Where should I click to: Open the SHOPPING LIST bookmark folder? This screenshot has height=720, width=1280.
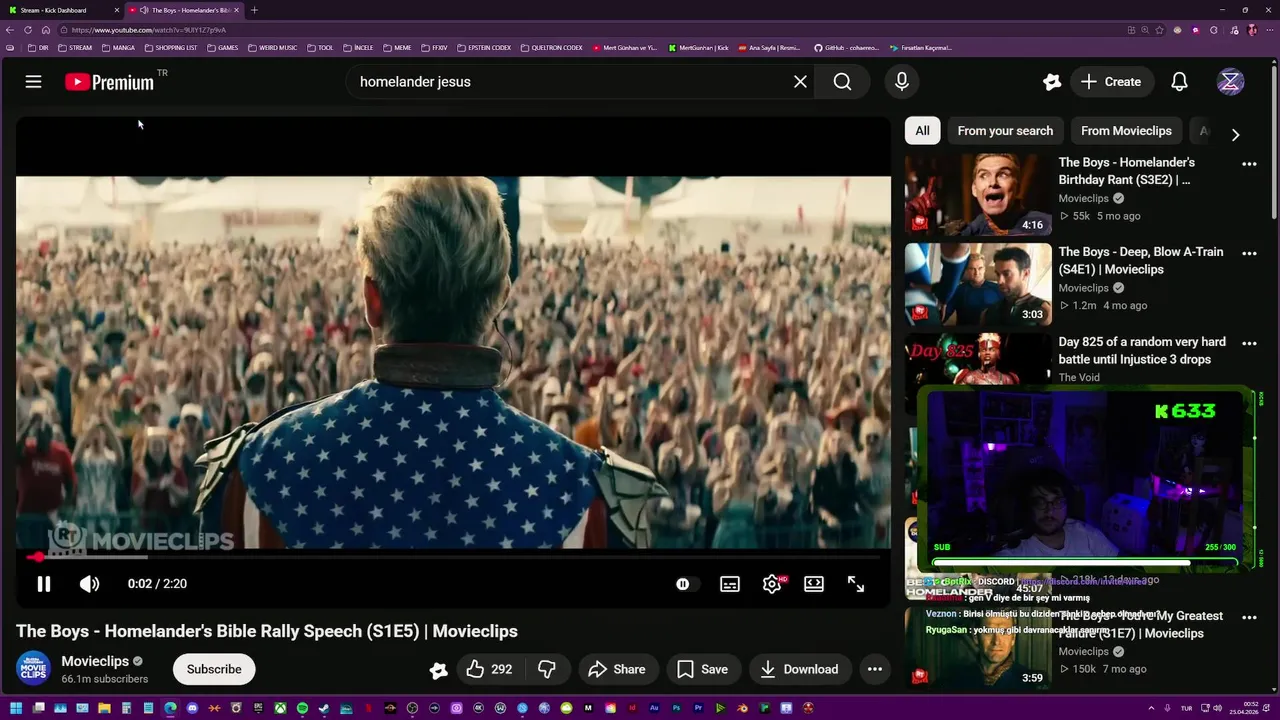click(x=171, y=47)
